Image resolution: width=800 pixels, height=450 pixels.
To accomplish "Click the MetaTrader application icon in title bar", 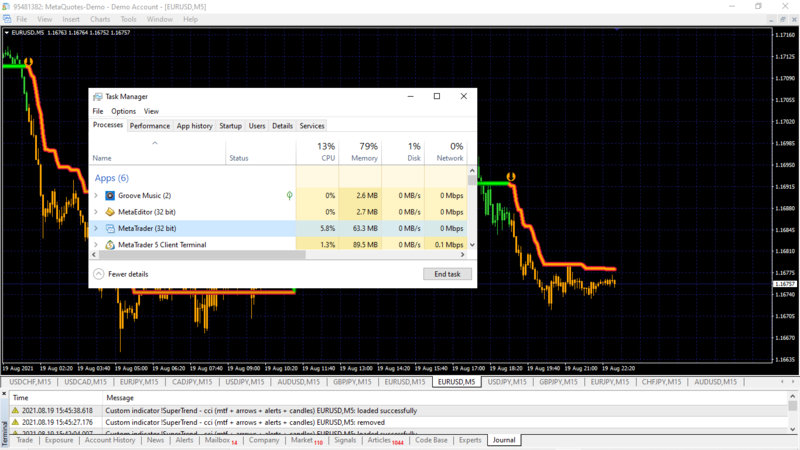I will (6, 7).
